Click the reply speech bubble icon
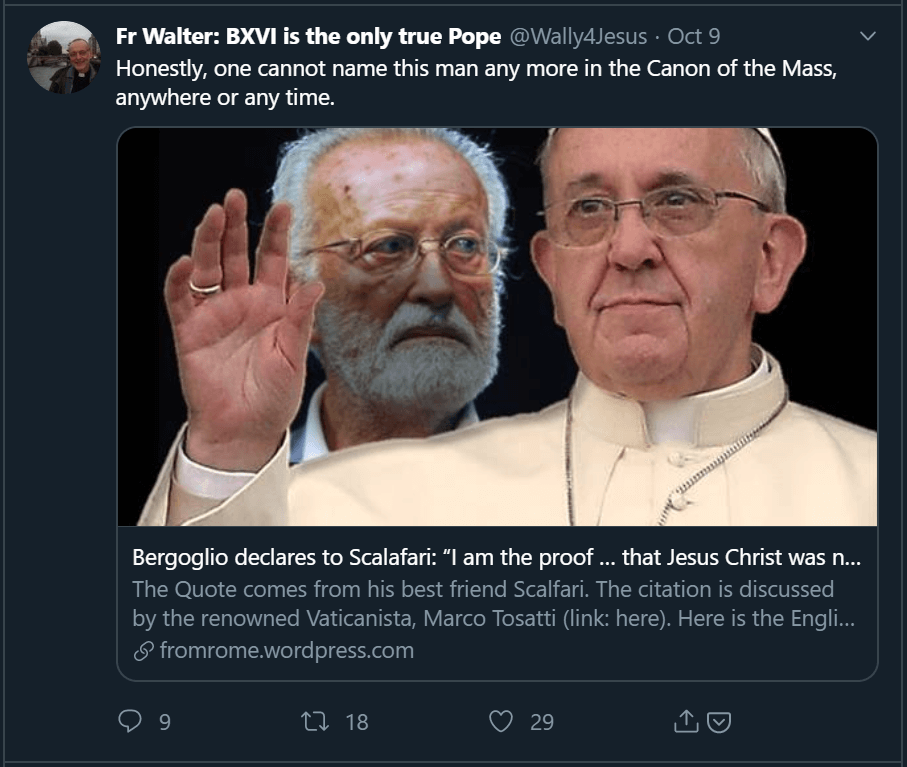Screen dimensions: 907x767 point(130,721)
